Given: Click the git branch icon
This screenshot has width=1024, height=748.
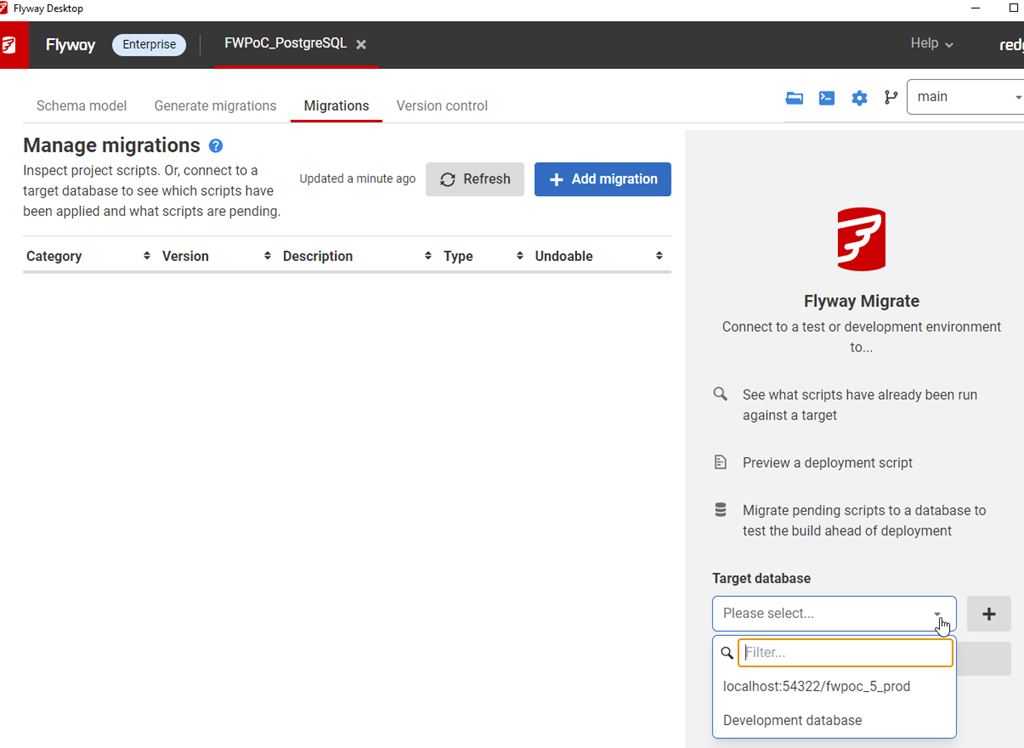Looking at the screenshot, I should click(x=890, y=97).
